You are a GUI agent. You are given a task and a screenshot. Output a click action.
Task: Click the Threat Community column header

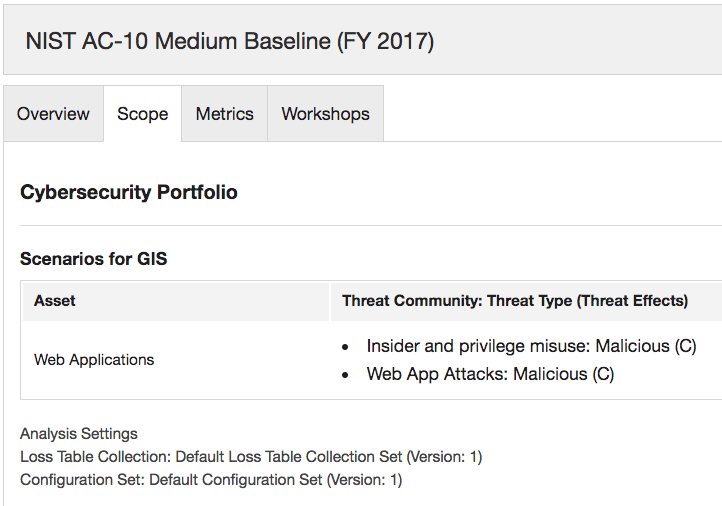click(515, 301)
